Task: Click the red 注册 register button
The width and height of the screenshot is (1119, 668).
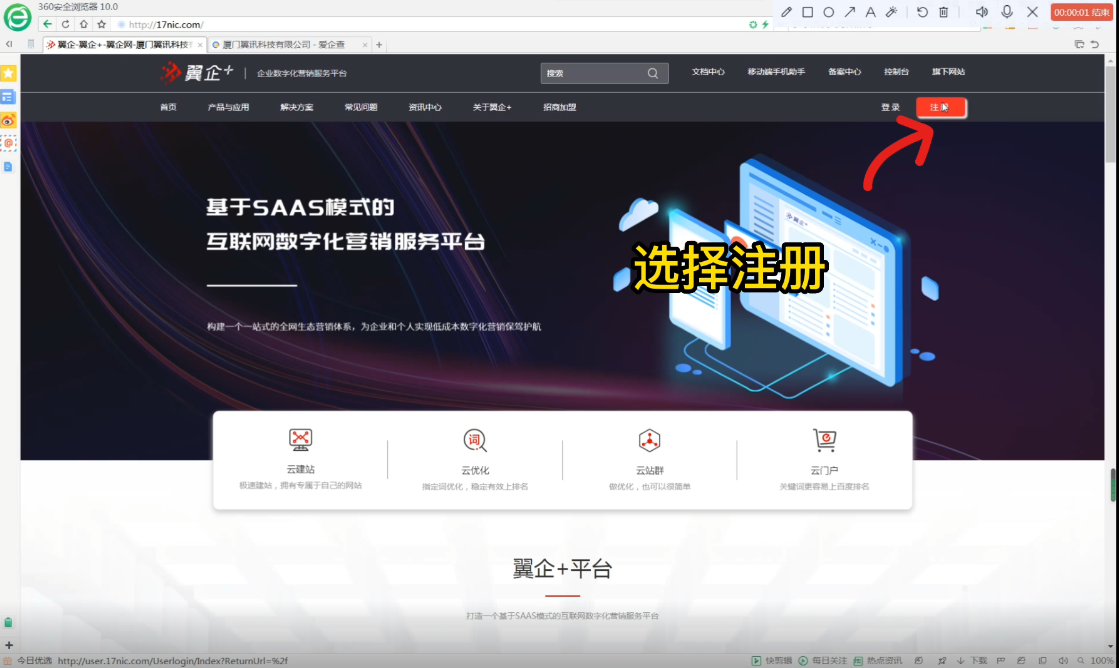Action: [941, 107]
